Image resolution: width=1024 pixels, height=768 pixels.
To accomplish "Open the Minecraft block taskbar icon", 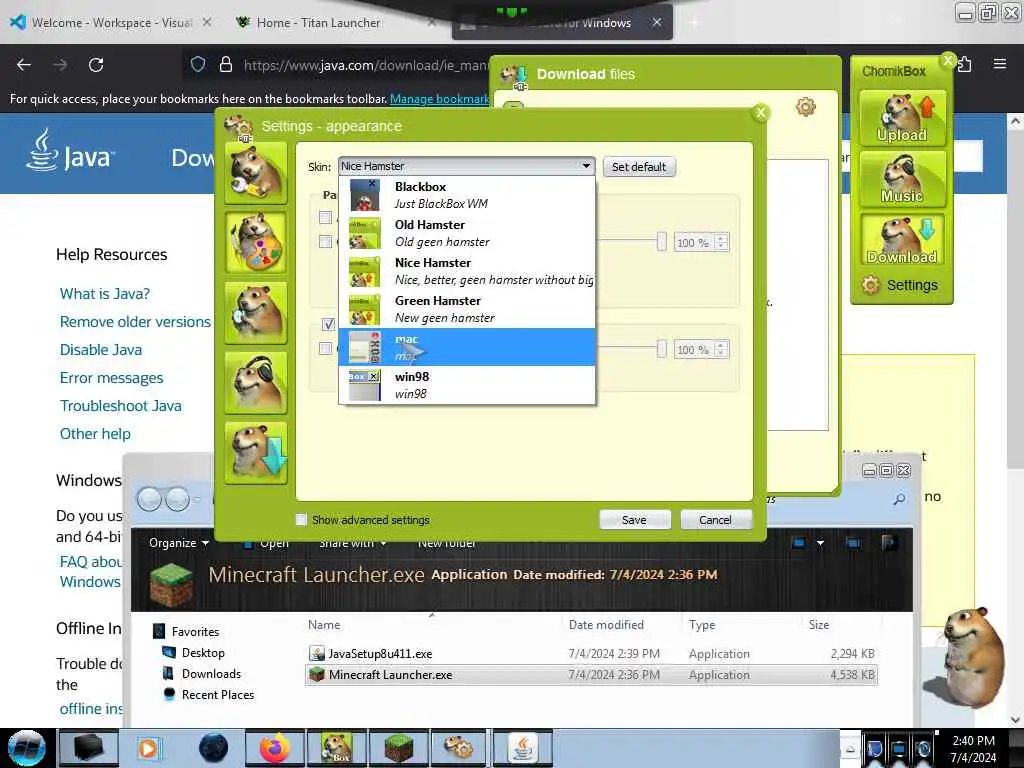I will pyautogui.click(x=398, y=748).
